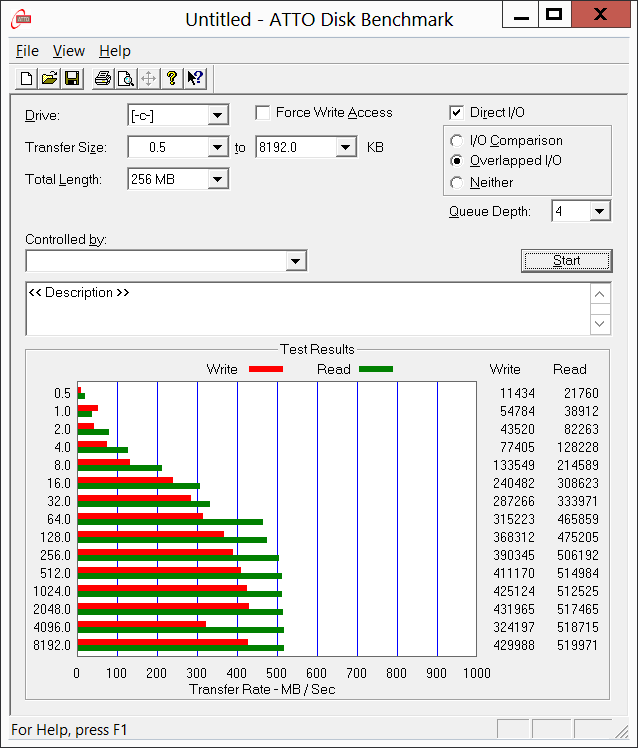Select the Neither radio button
This screenshot has height=748, width=638.
click(456, 183)
